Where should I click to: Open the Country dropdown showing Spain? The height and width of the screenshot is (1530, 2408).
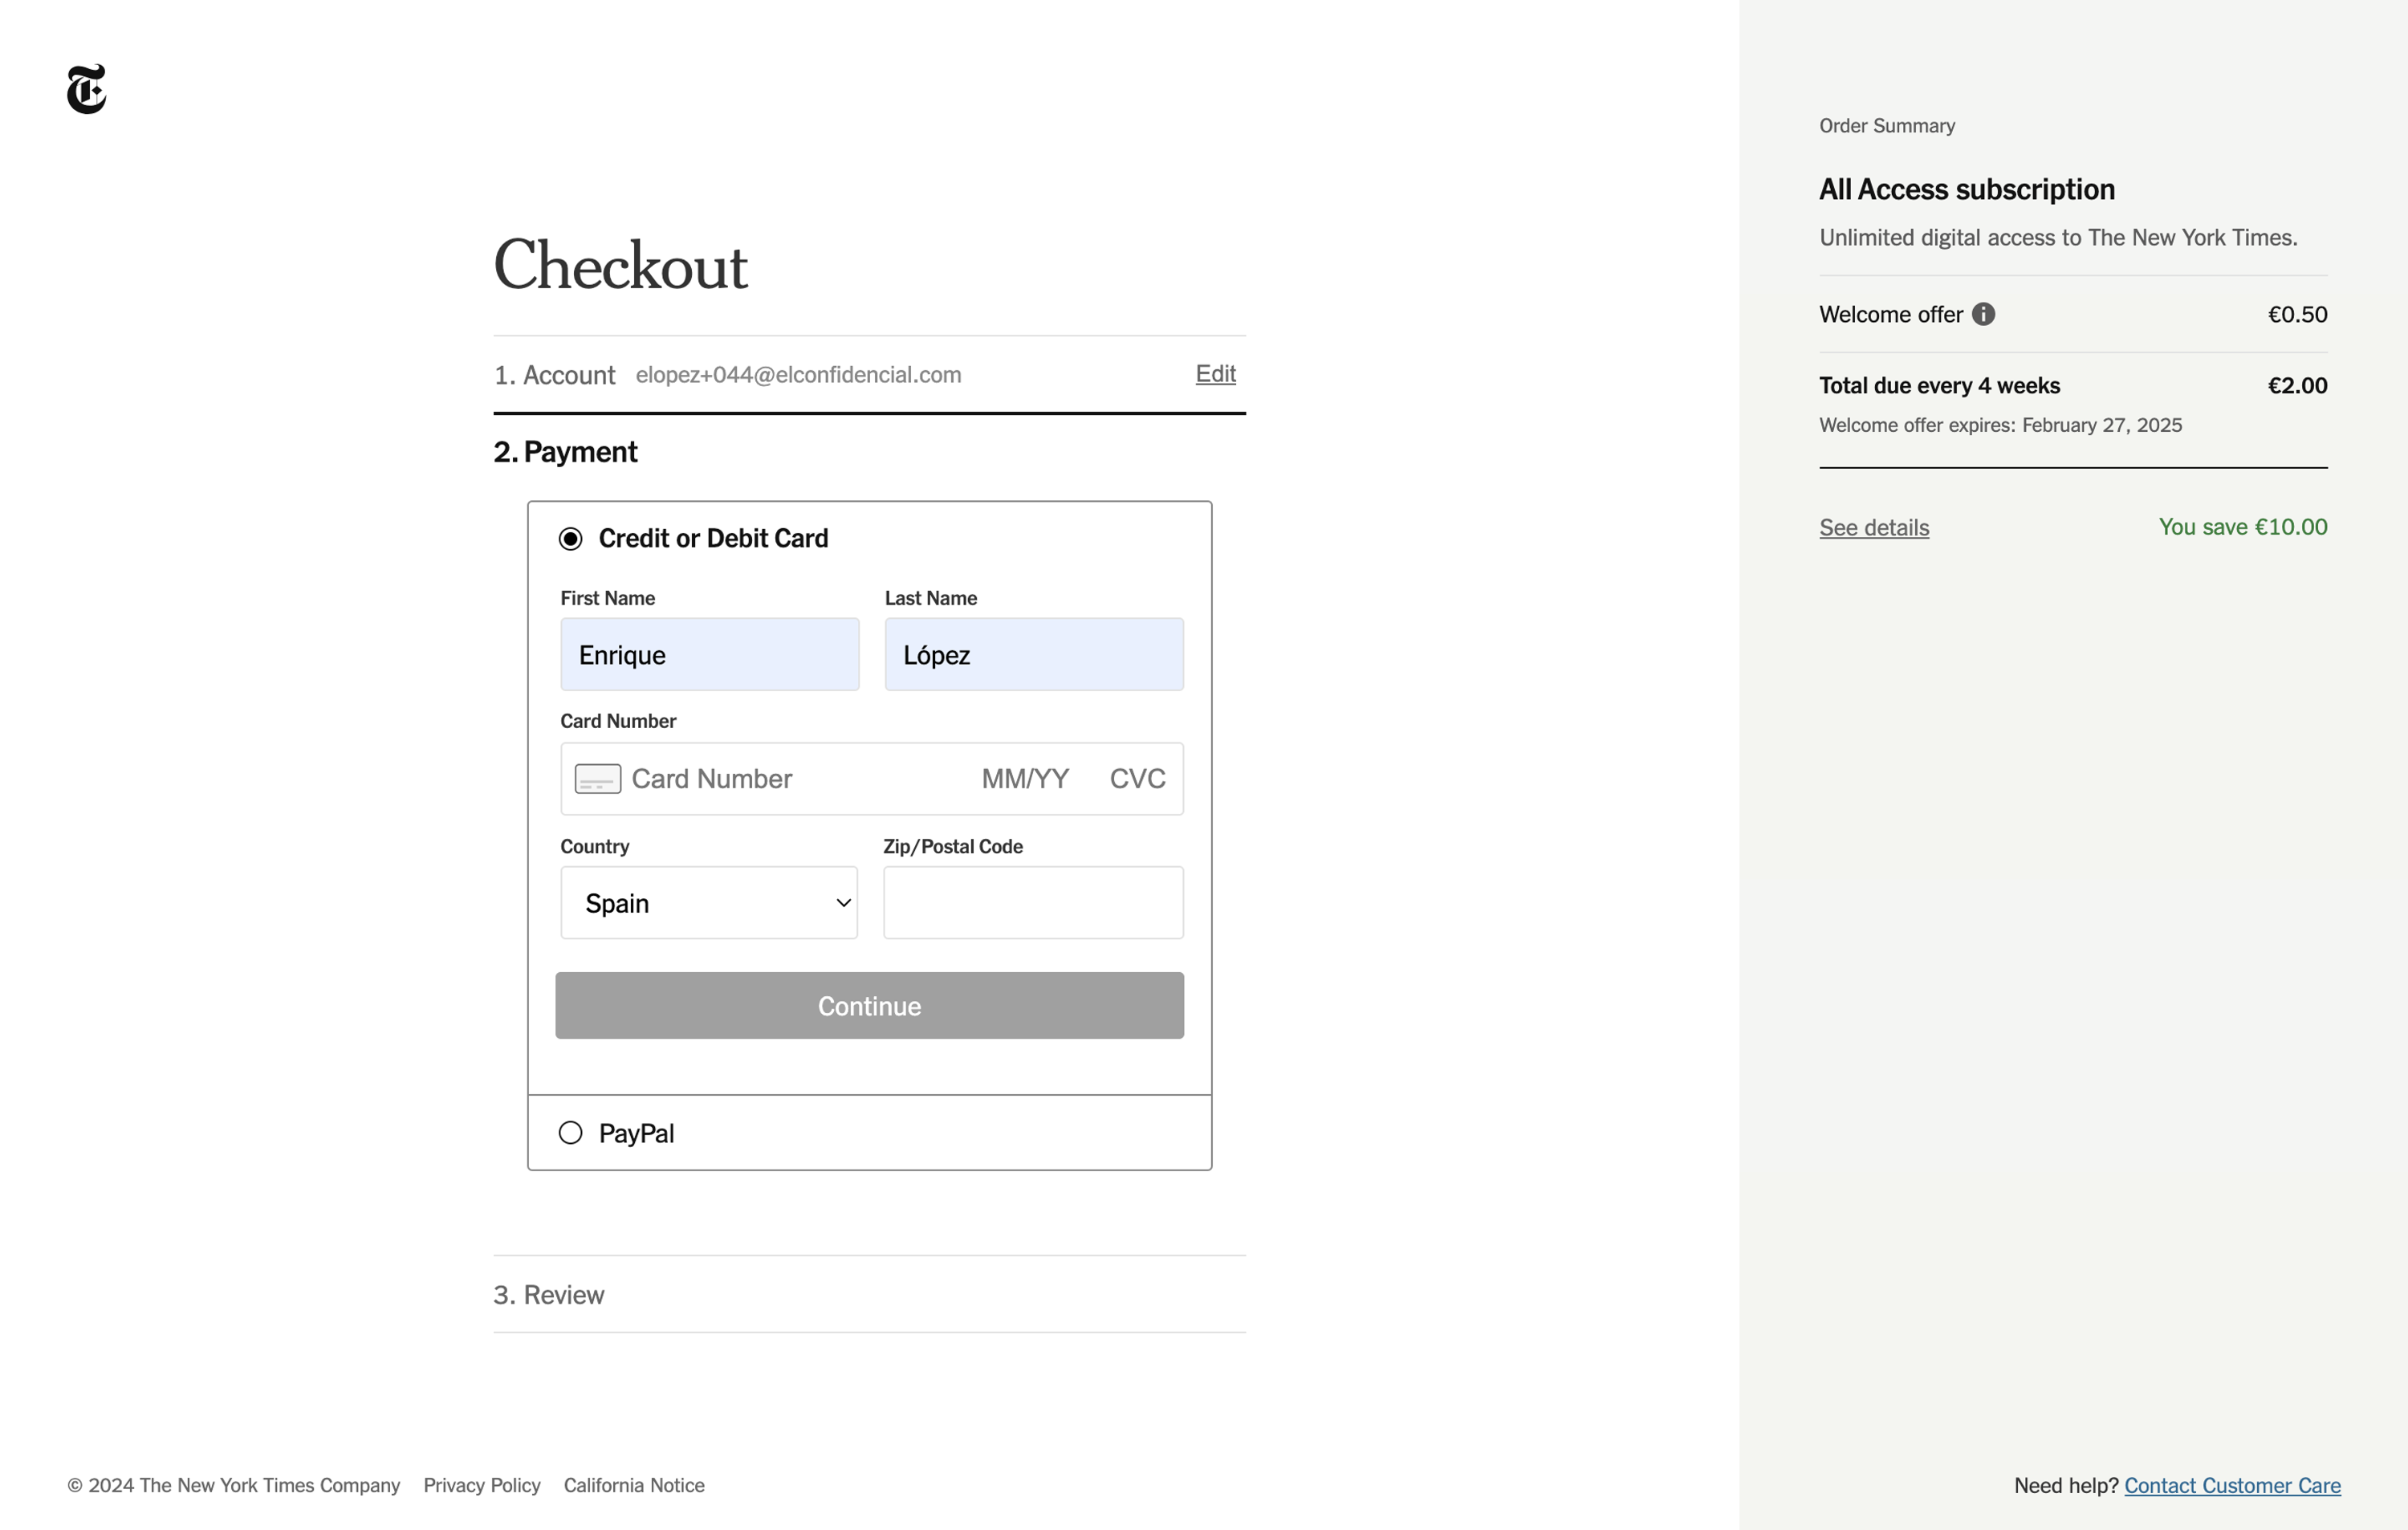(x=708, y=903)
